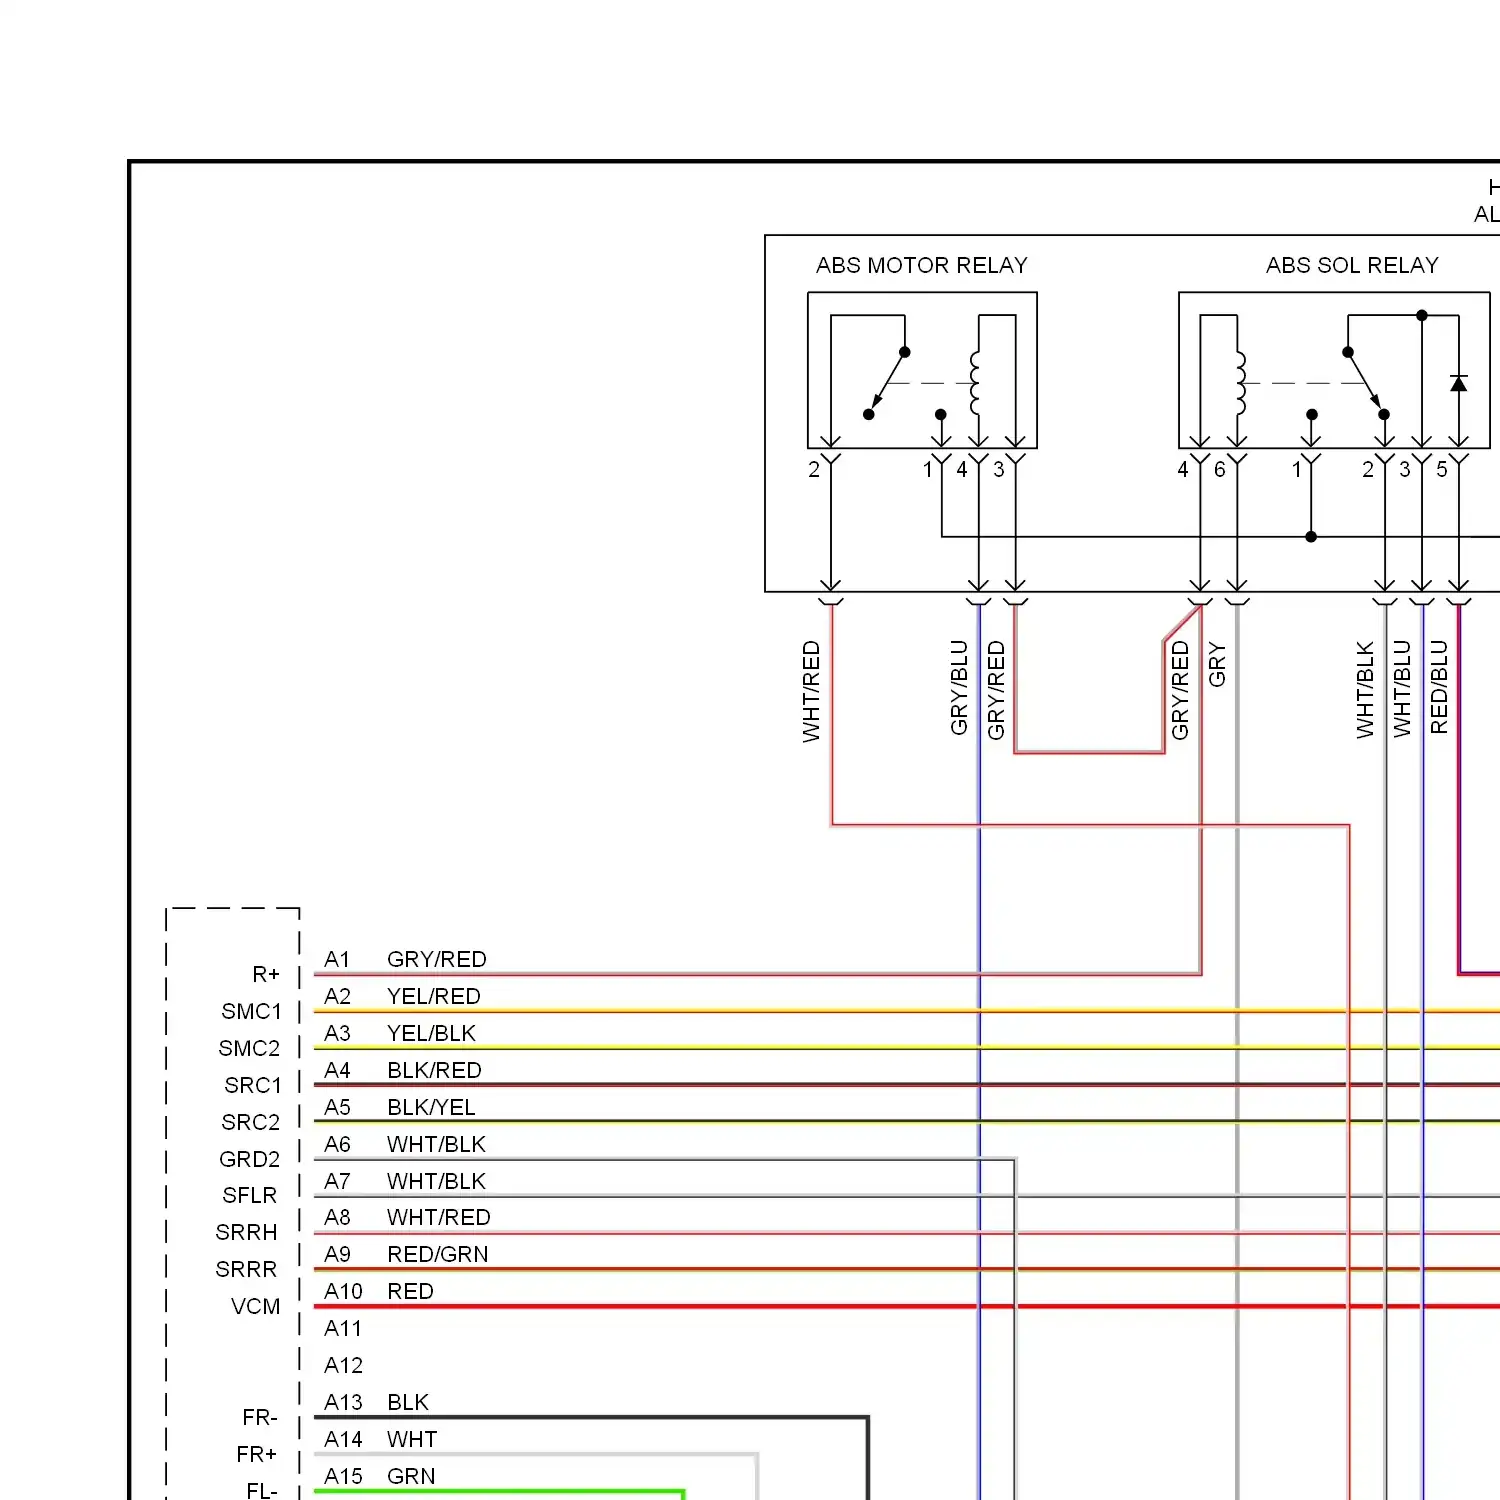Click the vertical WHT/BLU wire label
Viewport: 1500px width, 1500px height.
pos(1402,689)
